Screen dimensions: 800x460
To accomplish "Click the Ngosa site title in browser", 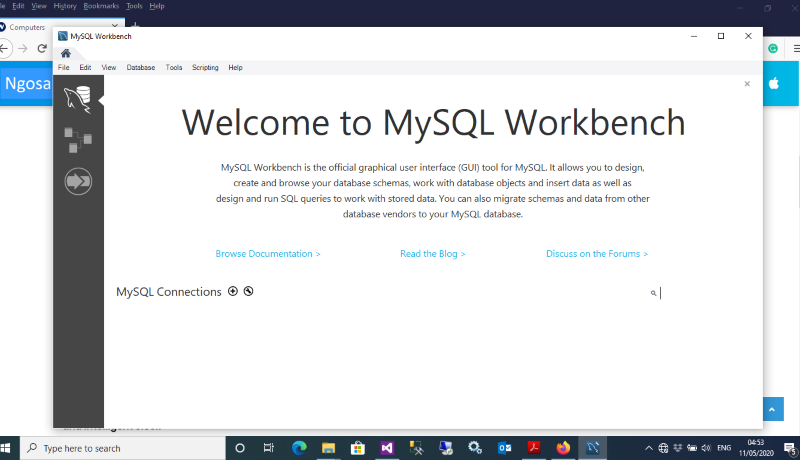I will click(28, 83).
